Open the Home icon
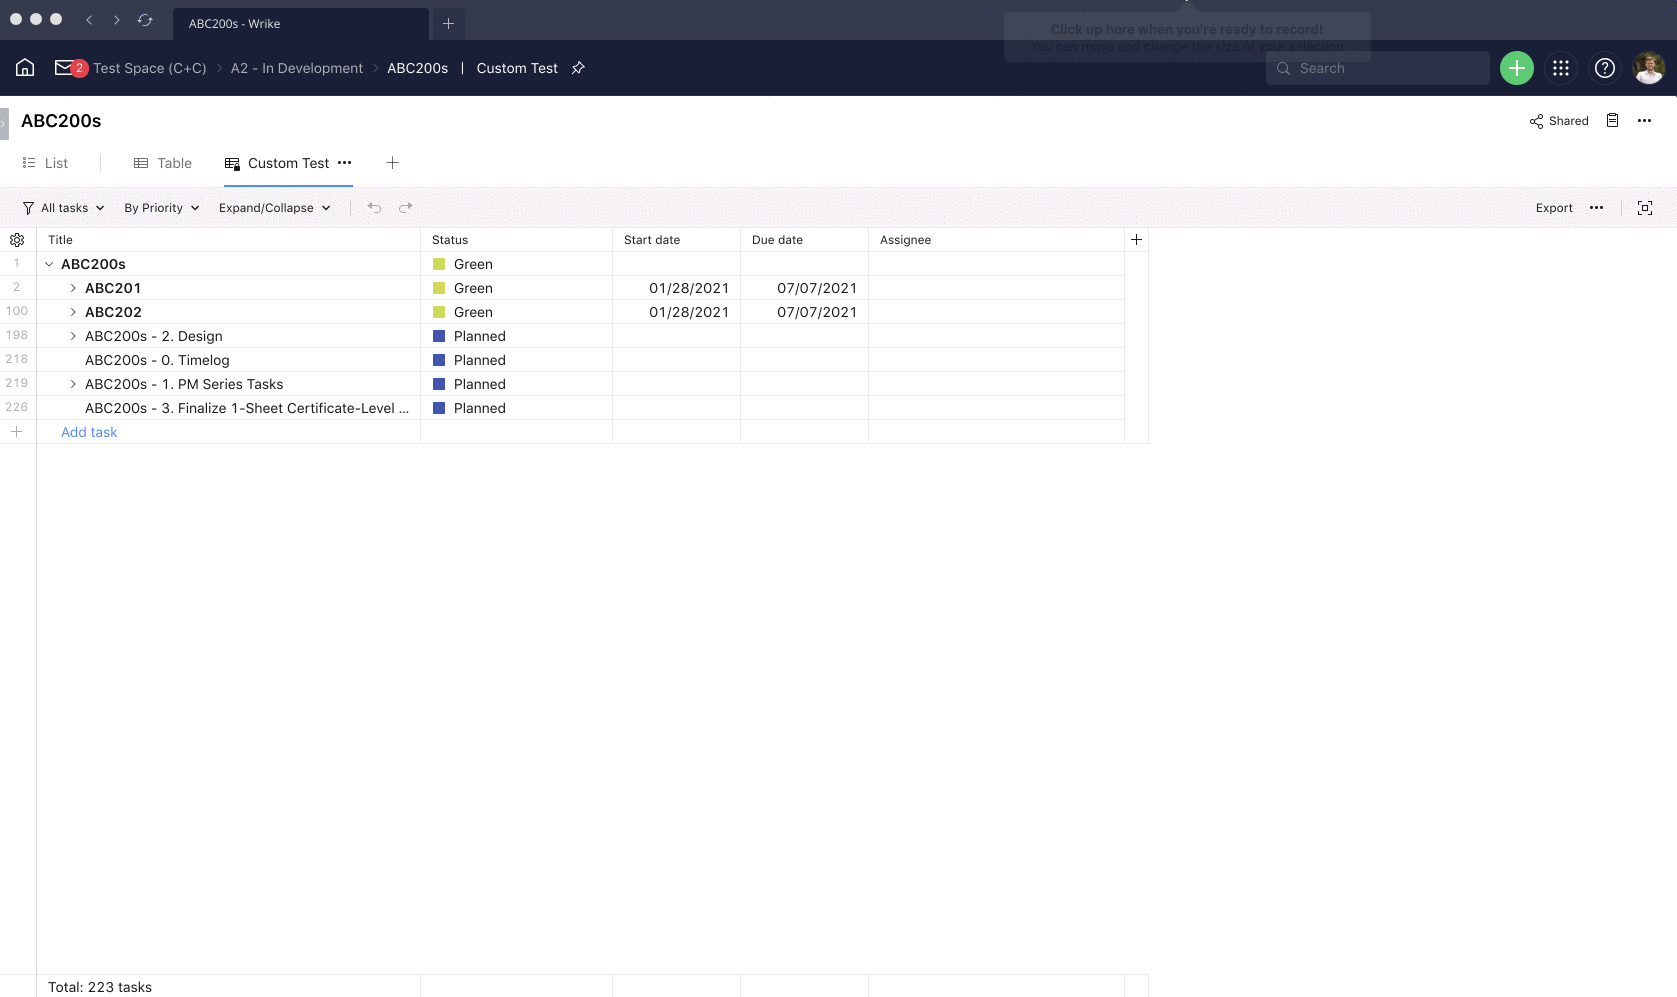Screen dimensions: 1677x997 click(x=25, y=68)
